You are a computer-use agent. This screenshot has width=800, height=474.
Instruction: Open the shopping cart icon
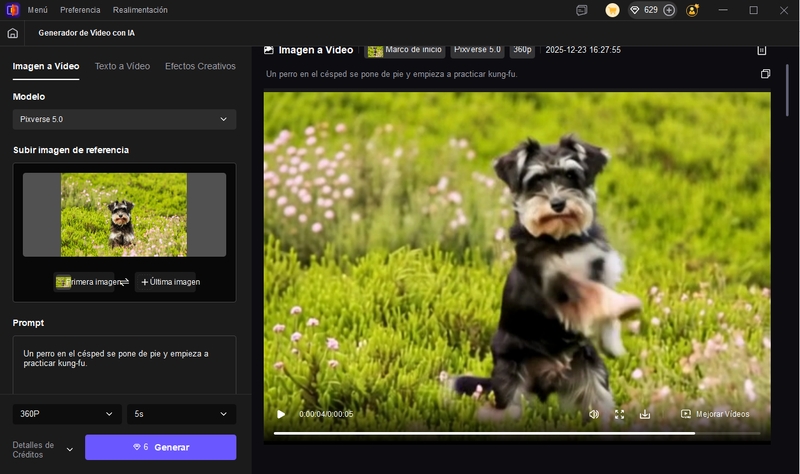612,10
